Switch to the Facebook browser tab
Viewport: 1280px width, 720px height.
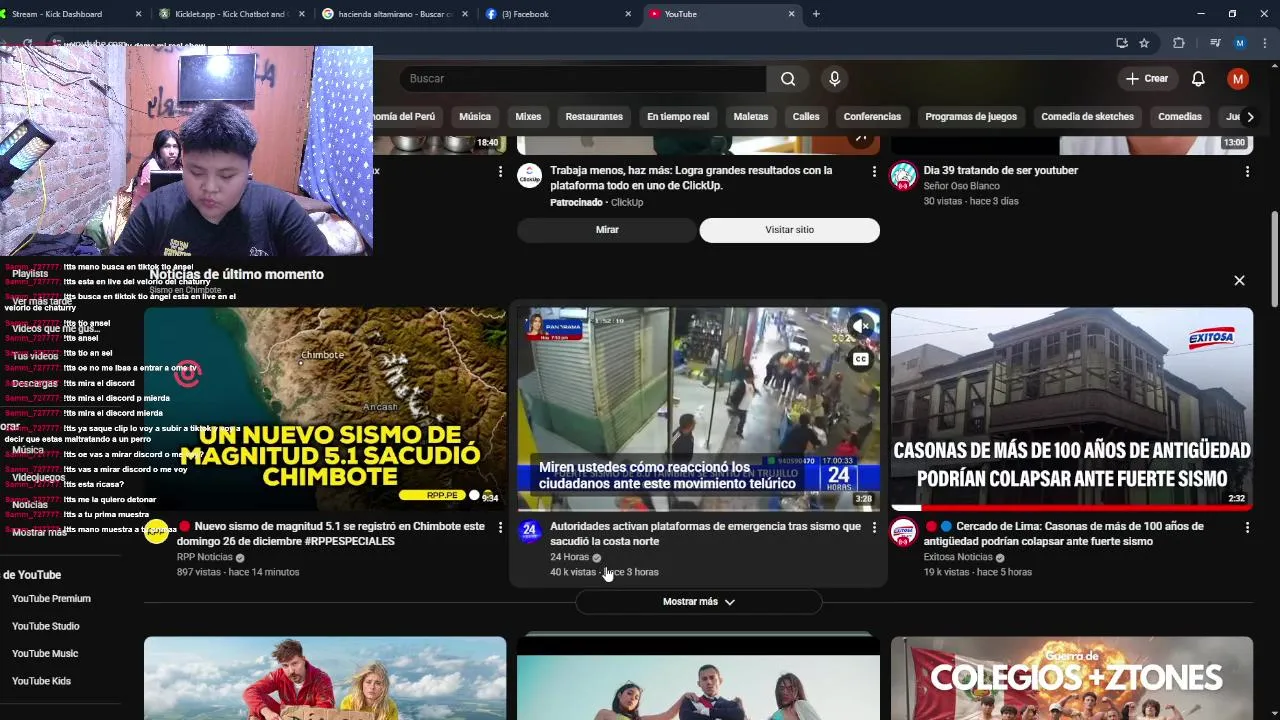coord(557,14)
